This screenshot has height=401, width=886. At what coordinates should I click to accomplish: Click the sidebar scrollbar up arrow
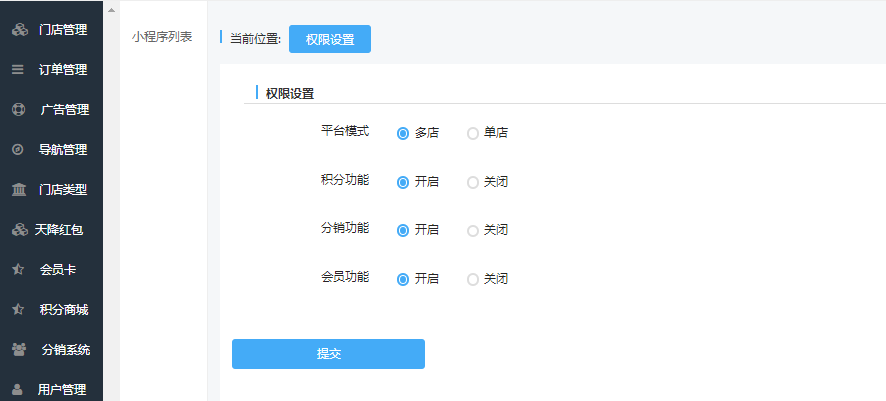(111, 10)
